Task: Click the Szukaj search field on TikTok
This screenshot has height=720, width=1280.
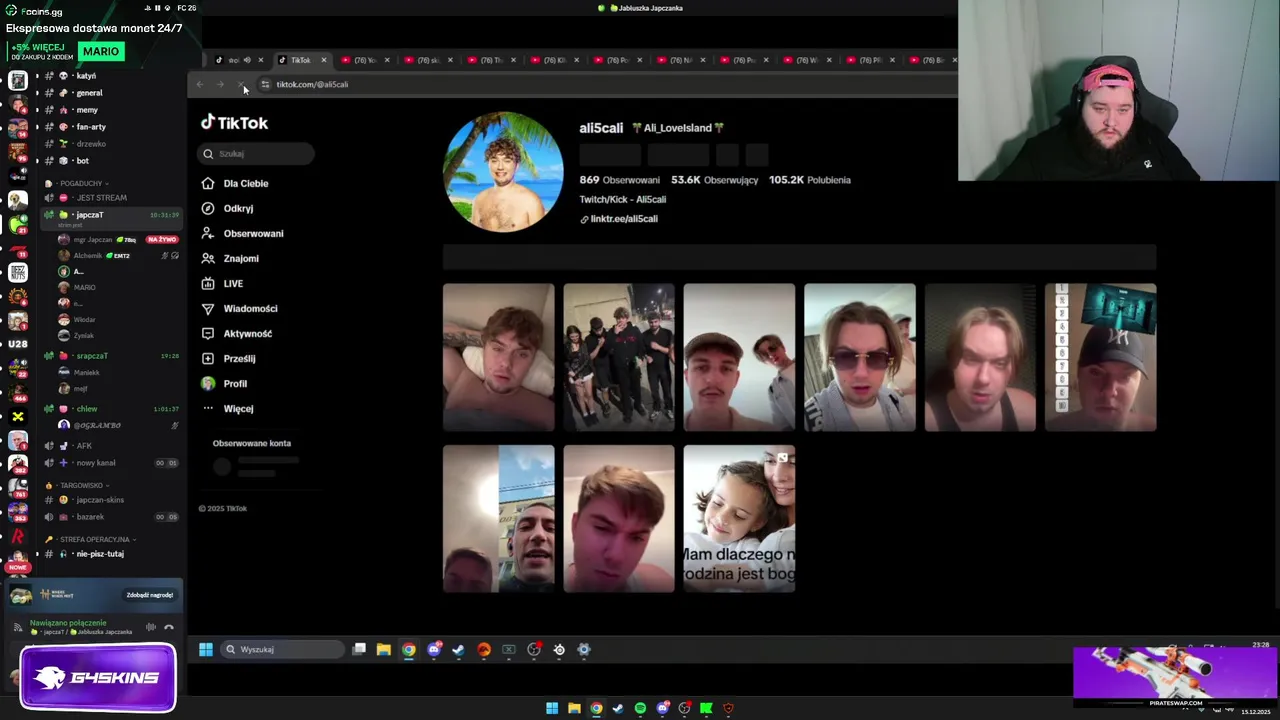Action: click(x=256, y=154)
